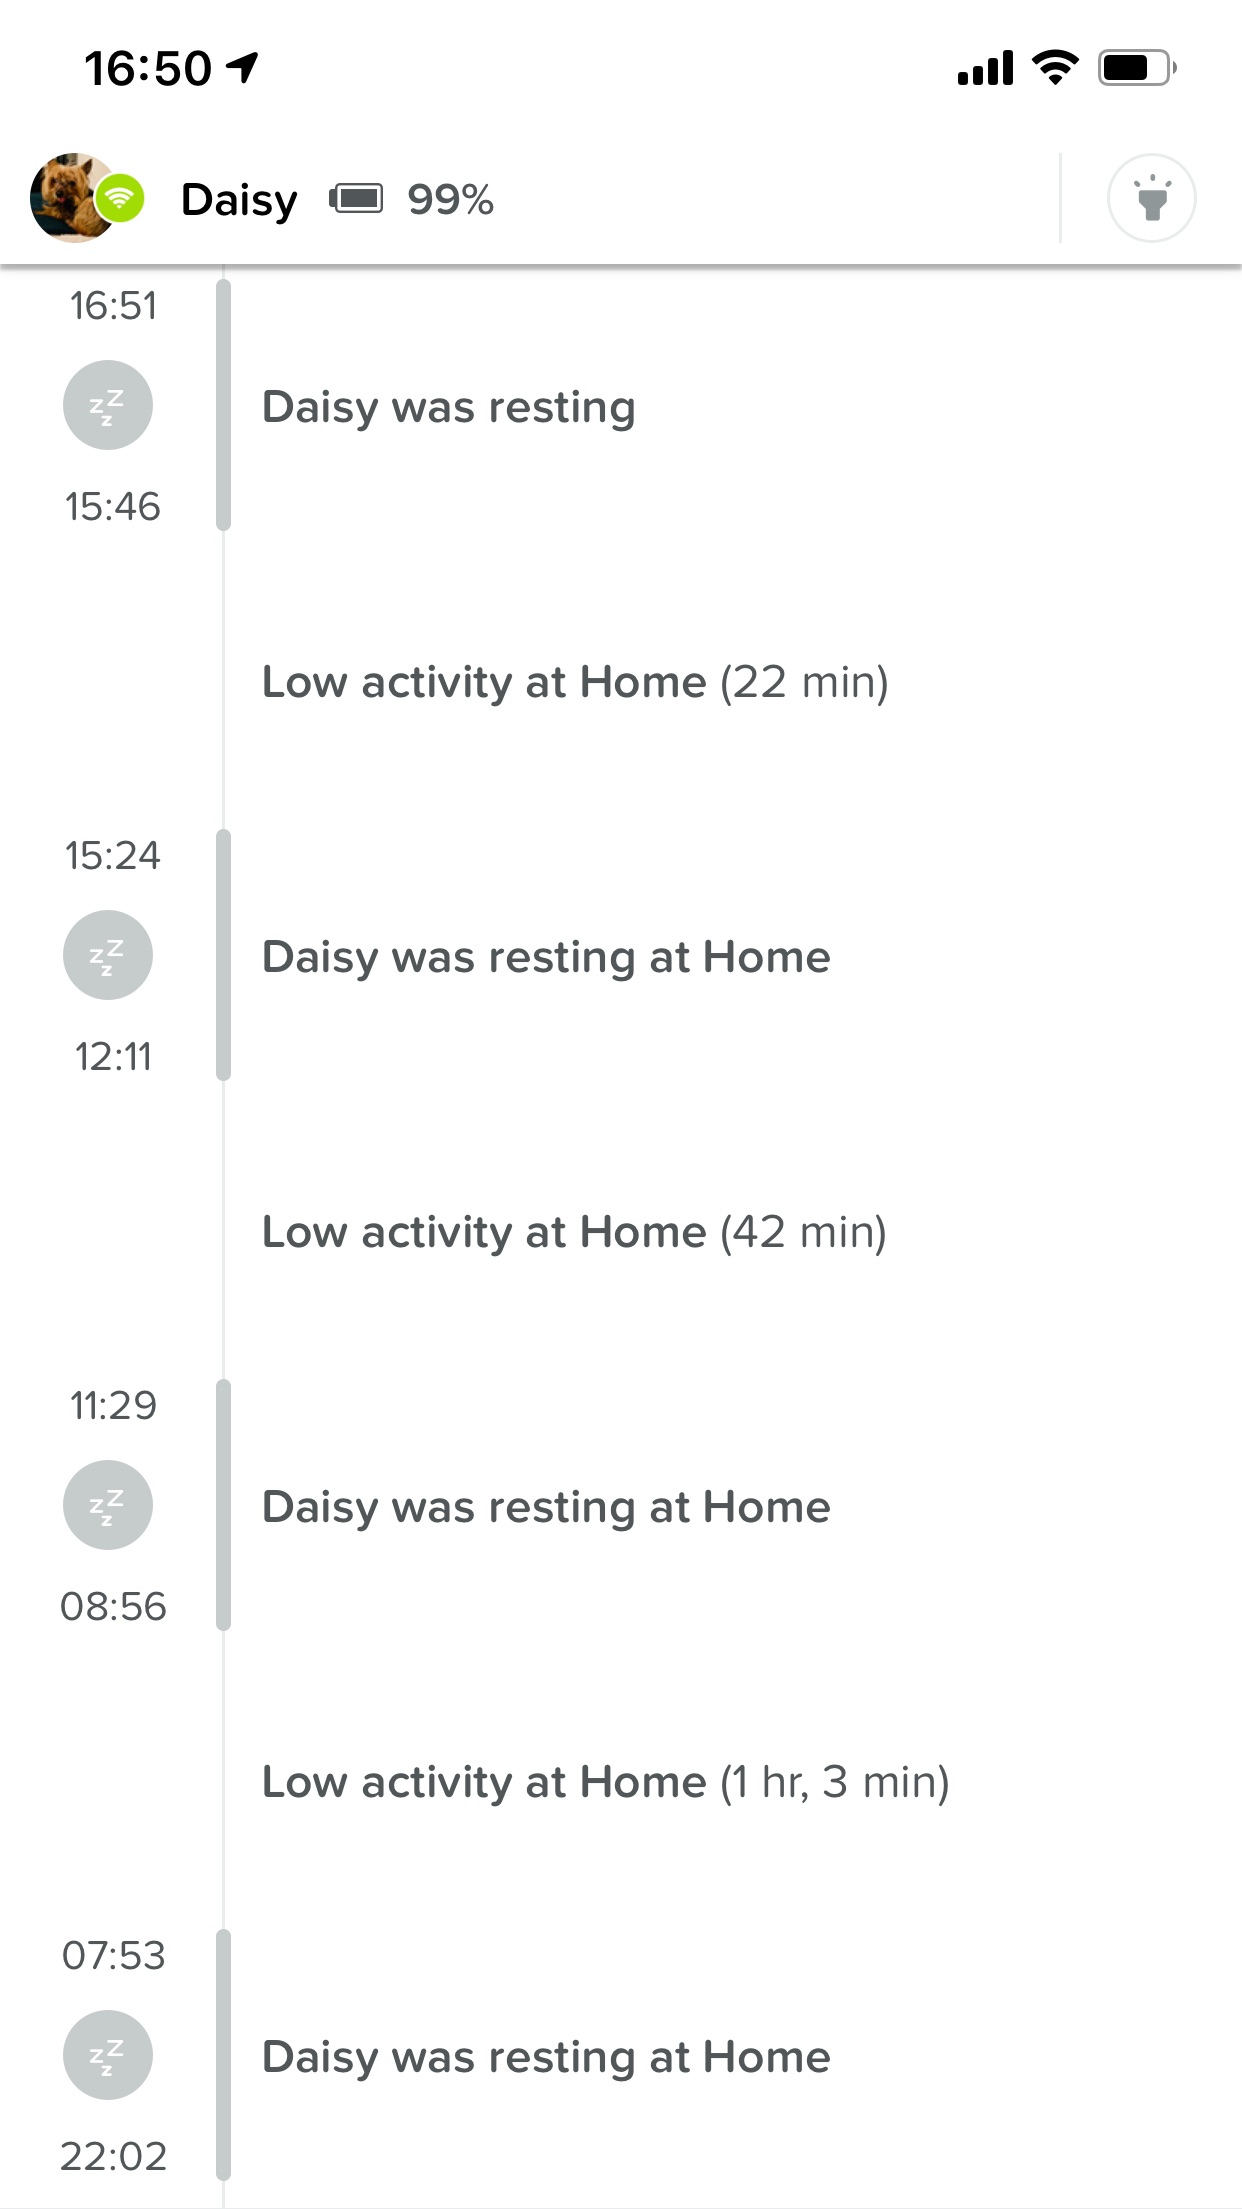Tap the sleep icon for 11:29 resting

(108, 1505)
